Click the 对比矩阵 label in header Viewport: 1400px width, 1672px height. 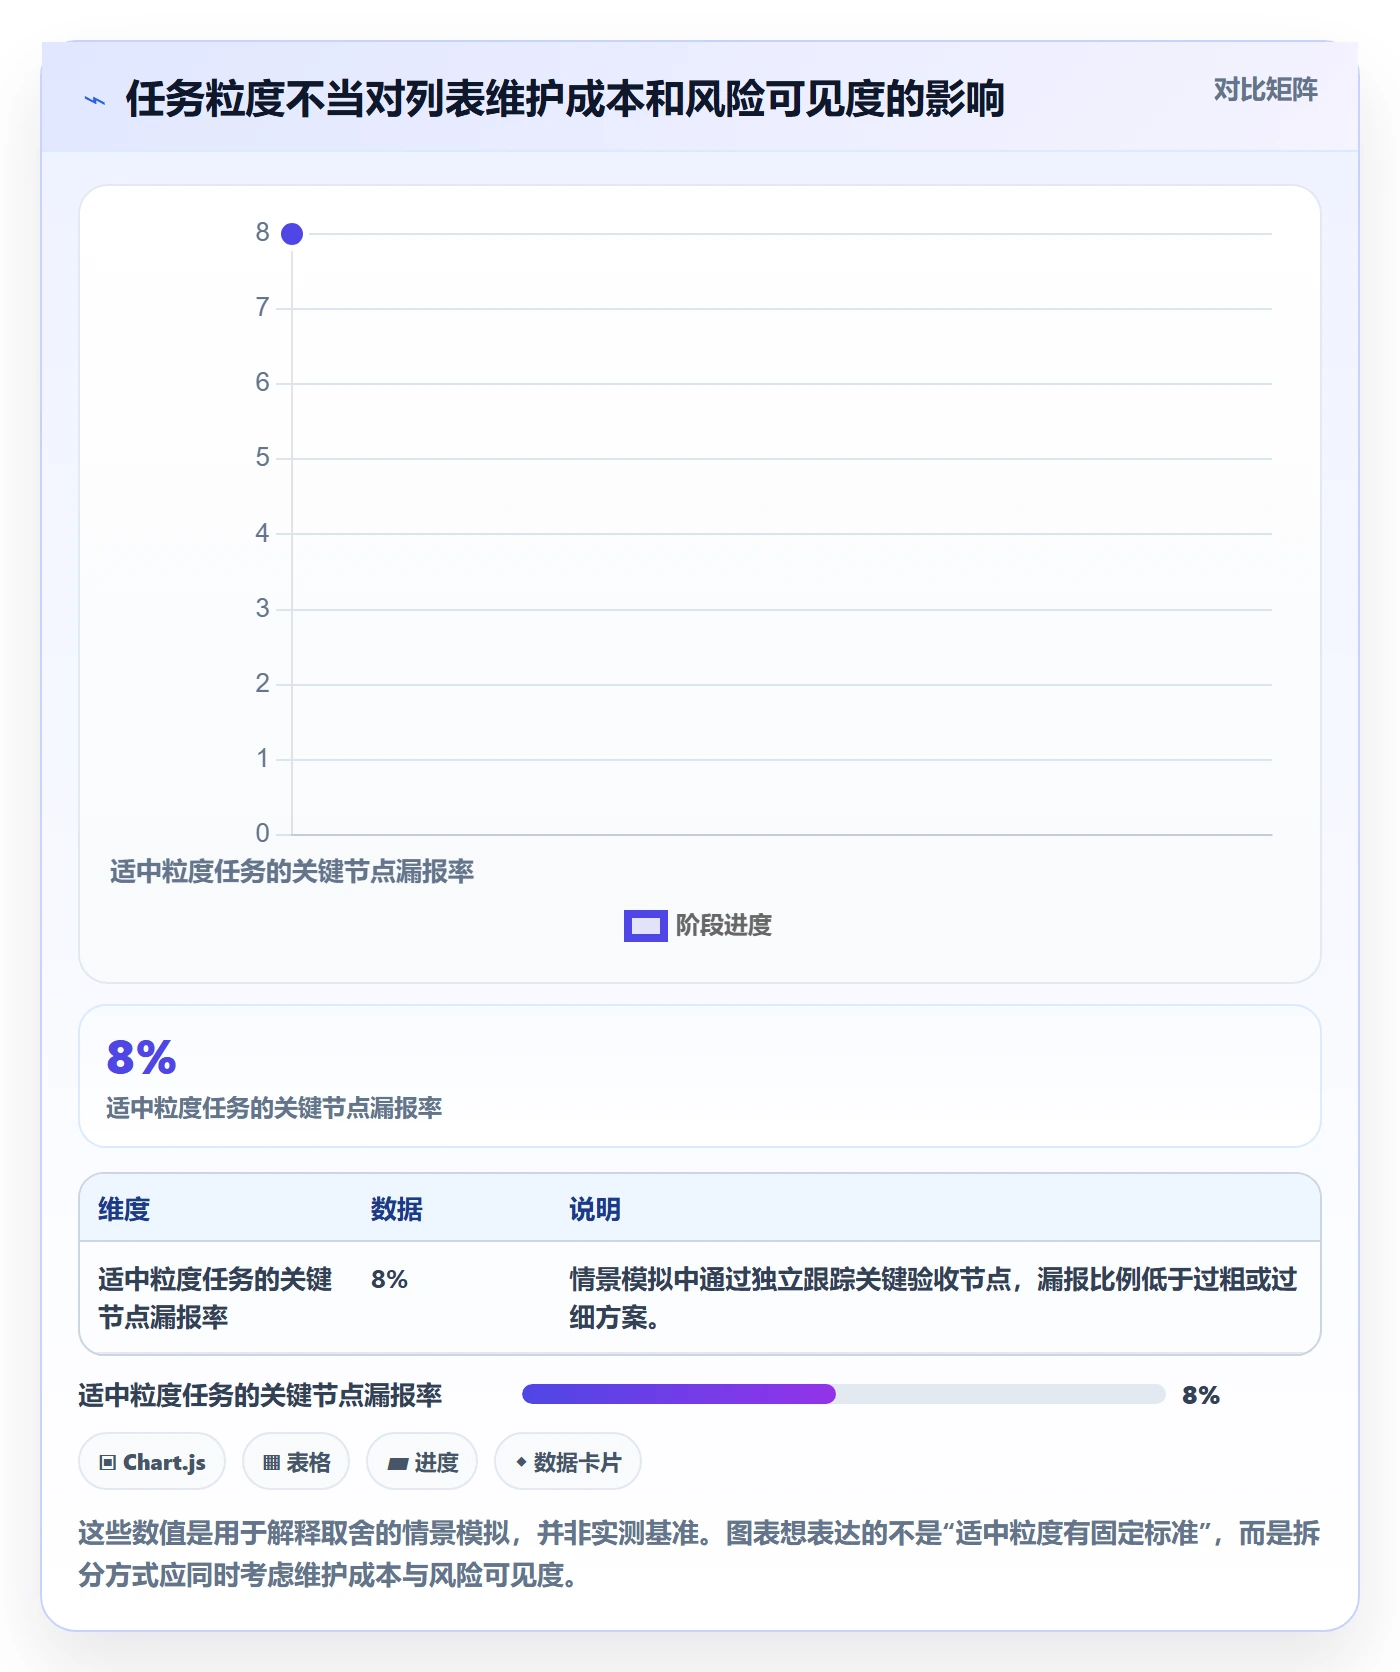(1265, 90)
